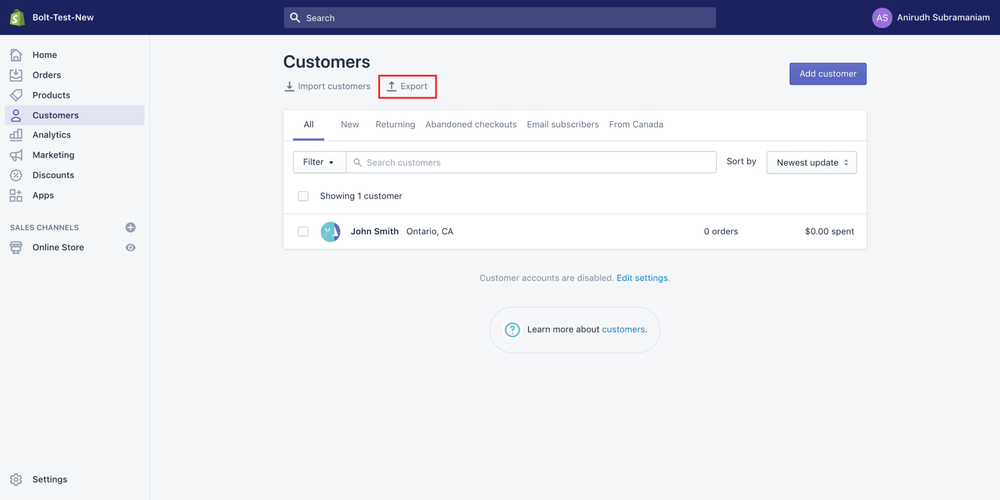Open the Abandoned checkouts tab

tap(471, 125)
